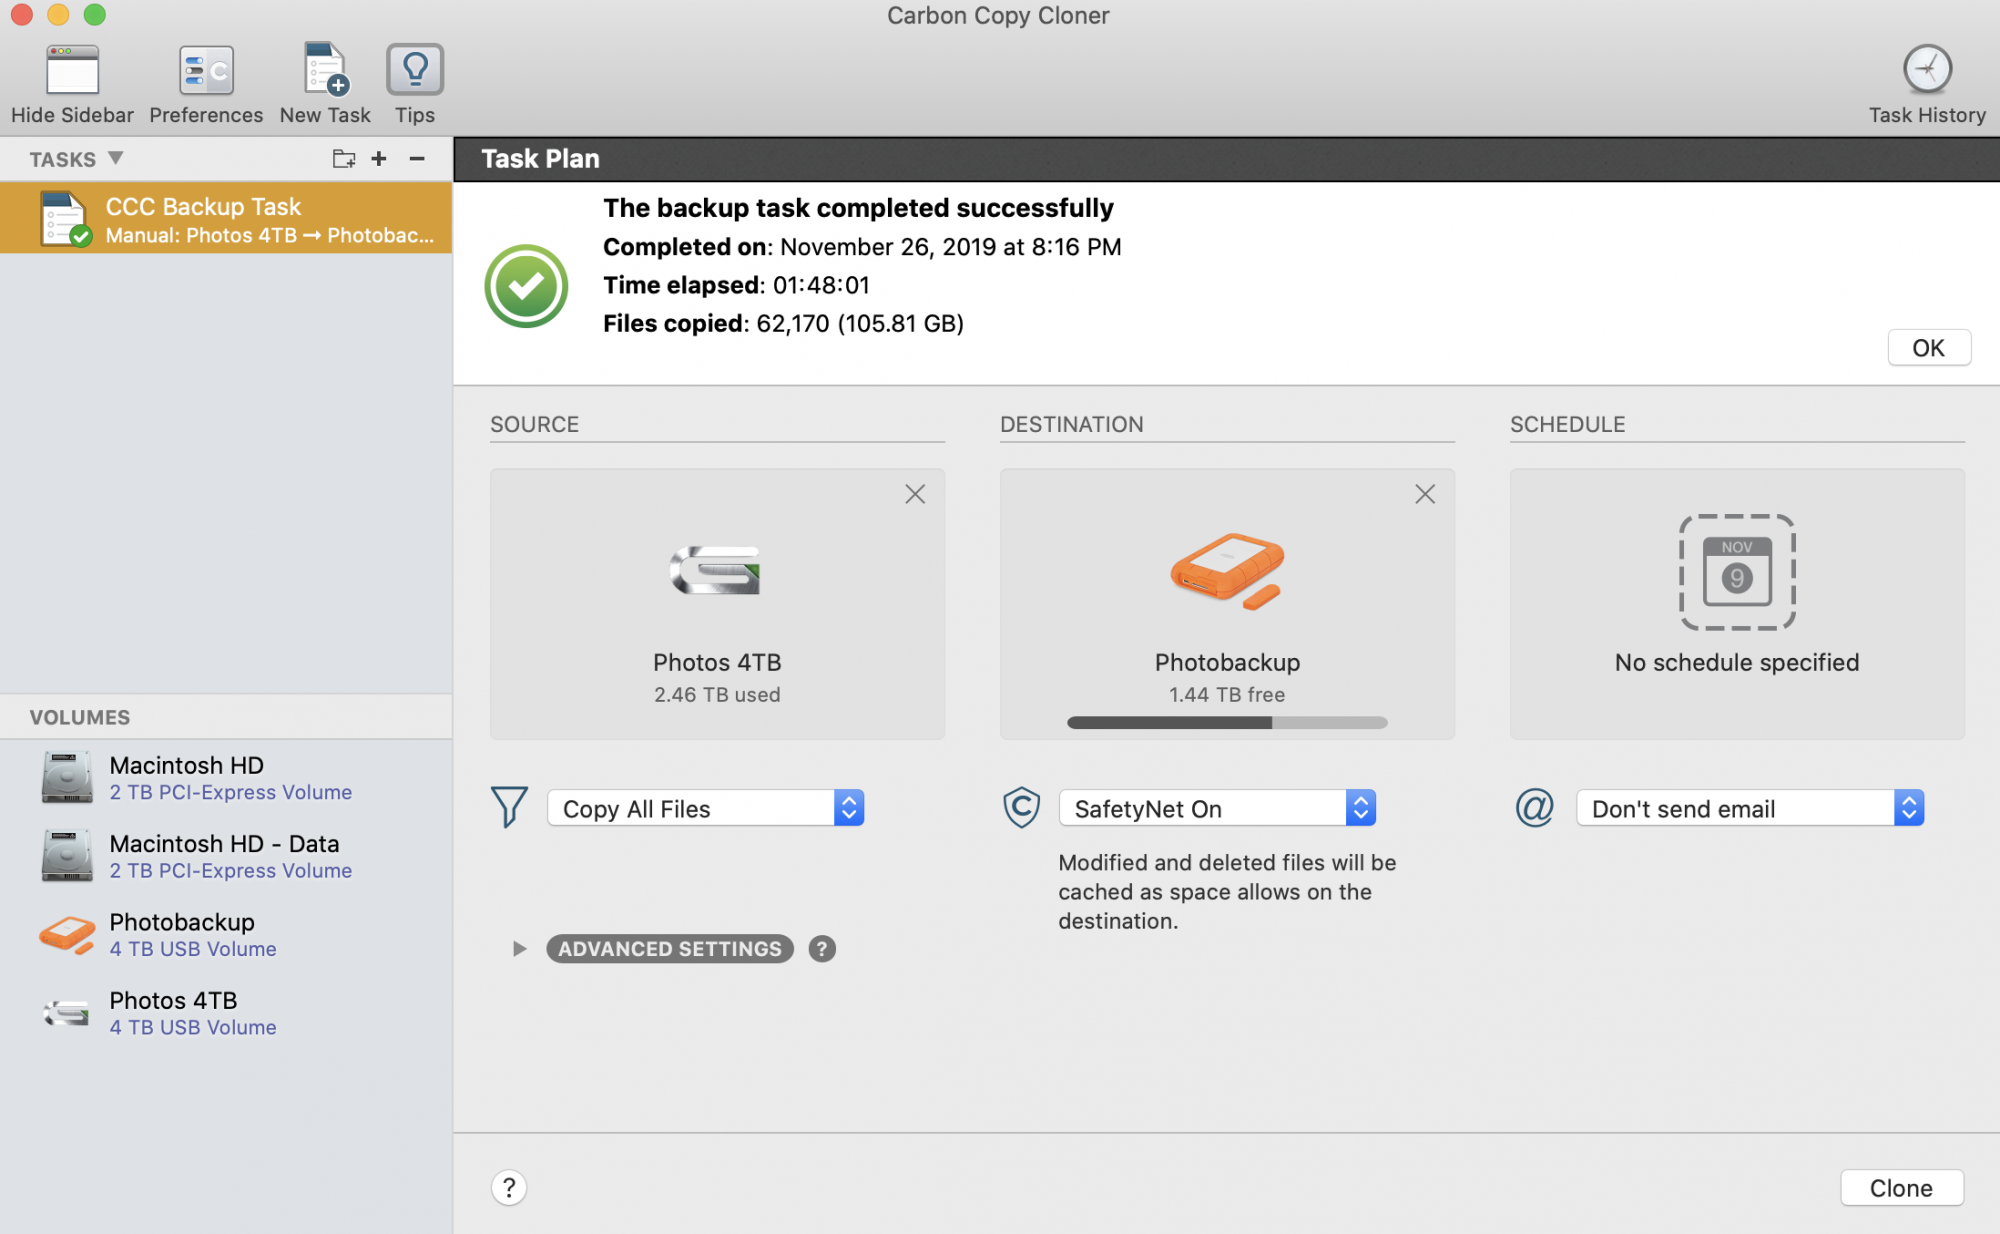Open the Copy All Files dropdown
Screen dimensions: 2000x1234
pyautogui.click(x=705, y=808)
